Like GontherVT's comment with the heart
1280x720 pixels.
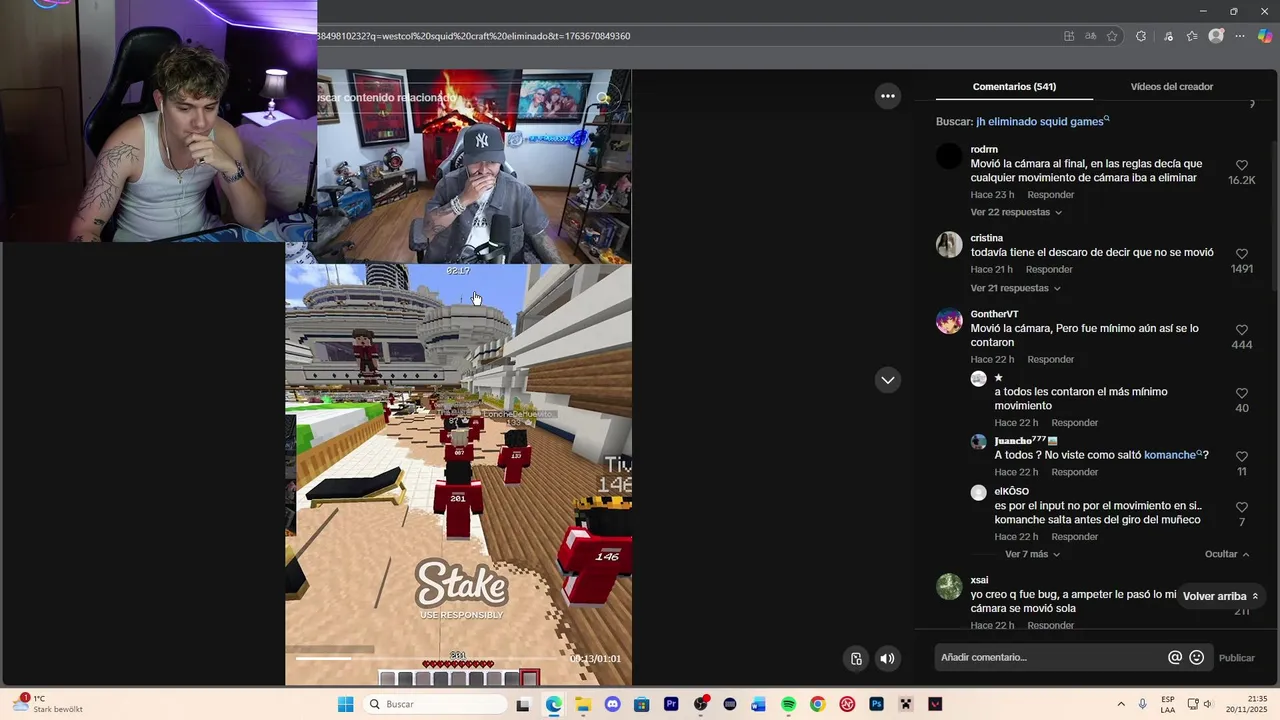1241,330
